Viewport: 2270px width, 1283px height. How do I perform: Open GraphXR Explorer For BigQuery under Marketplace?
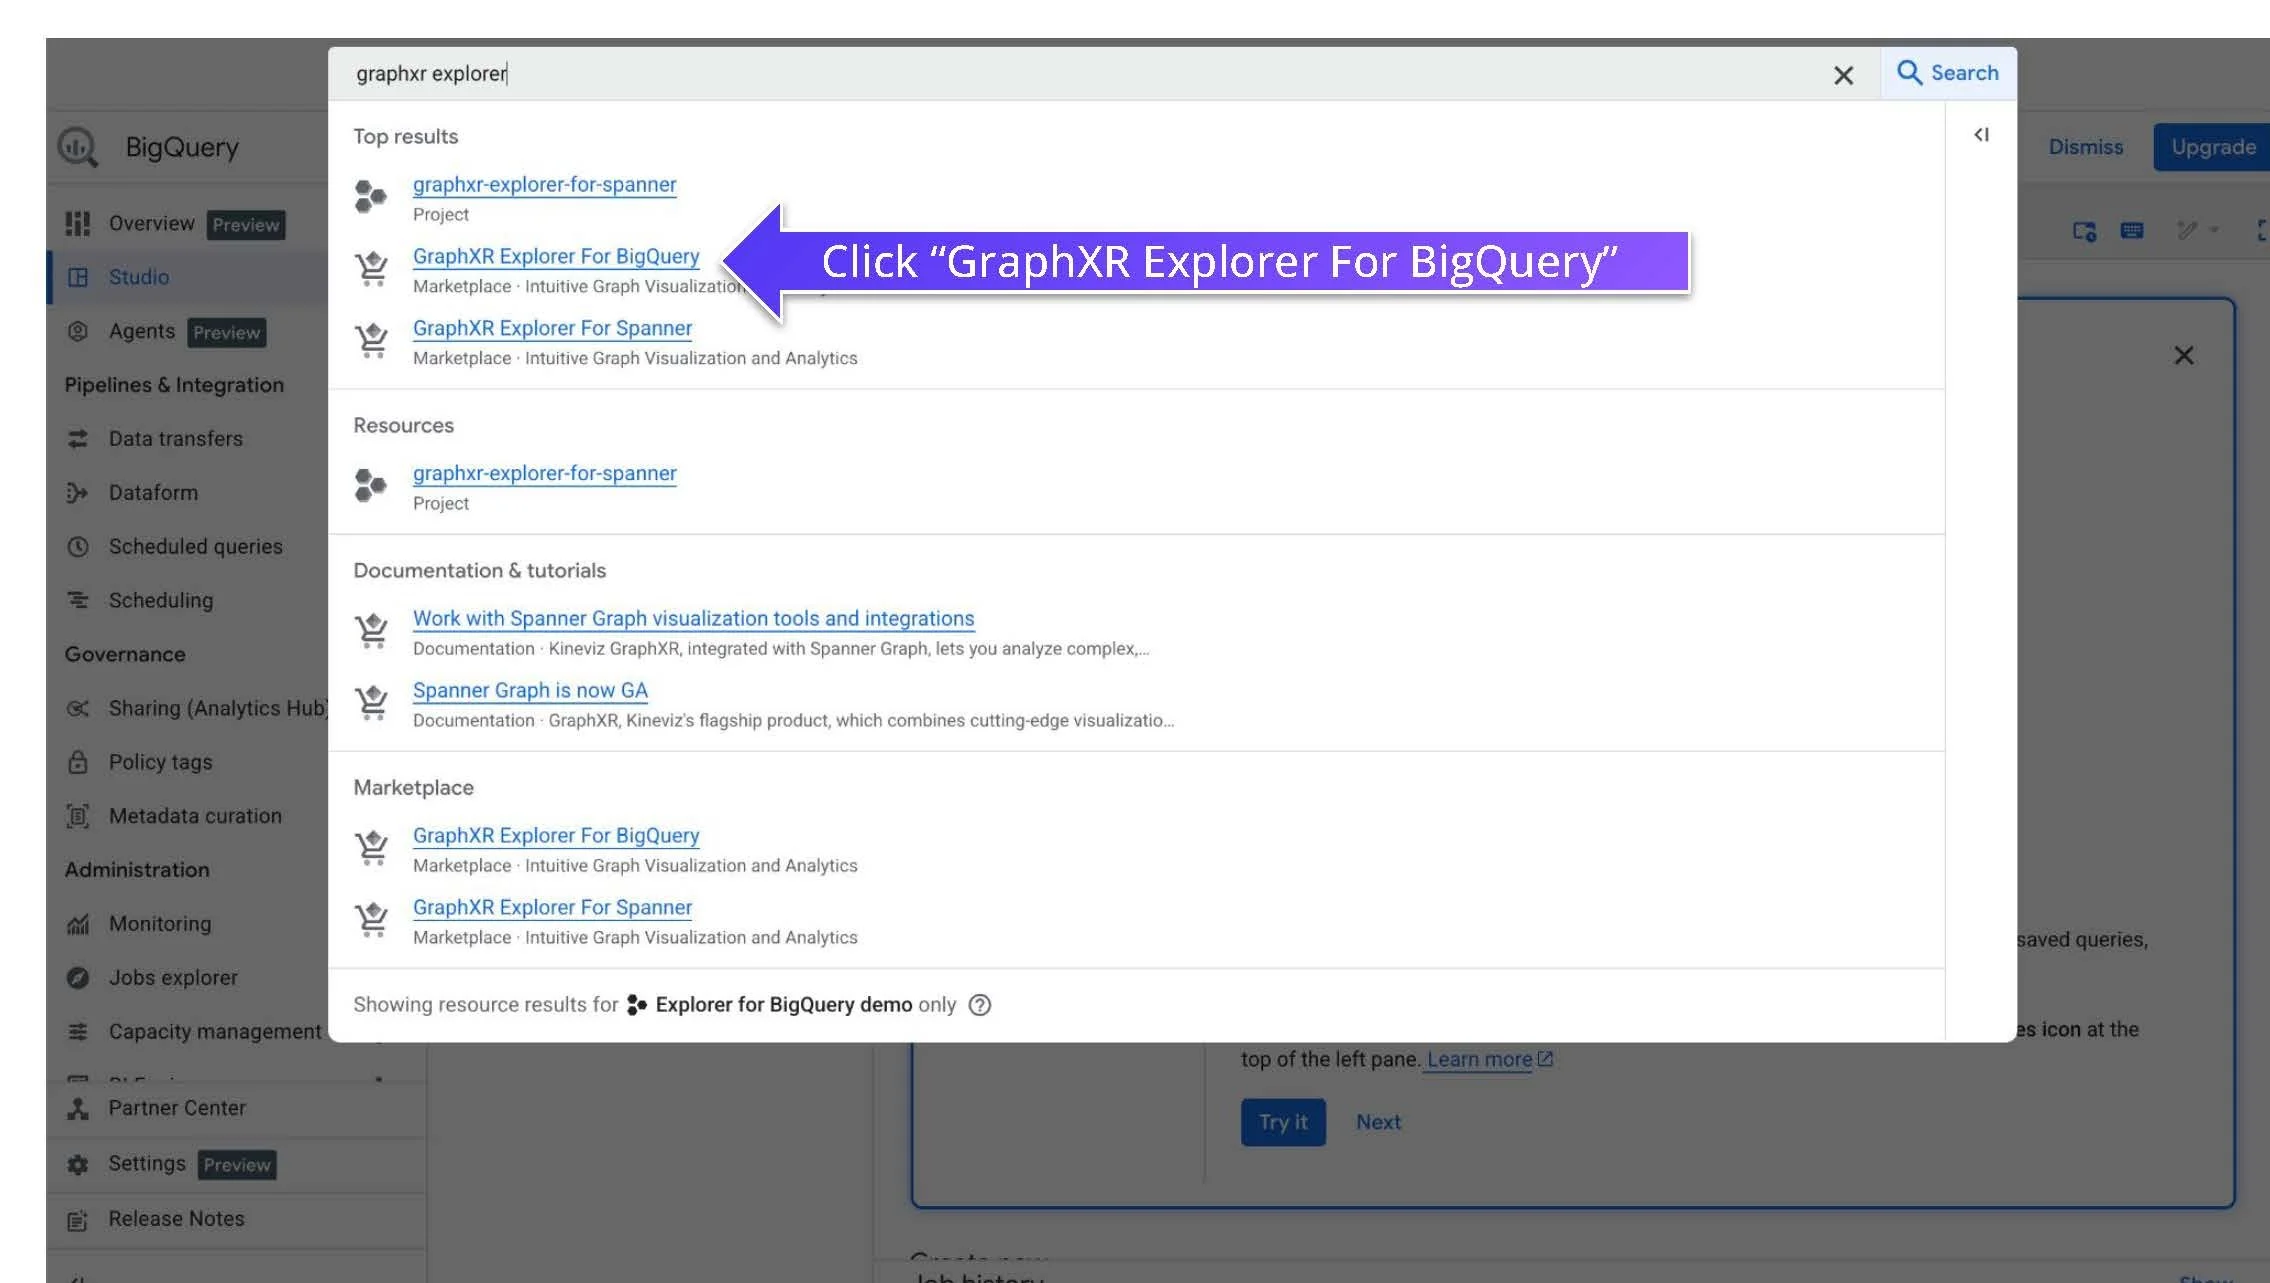pos(556,835)
